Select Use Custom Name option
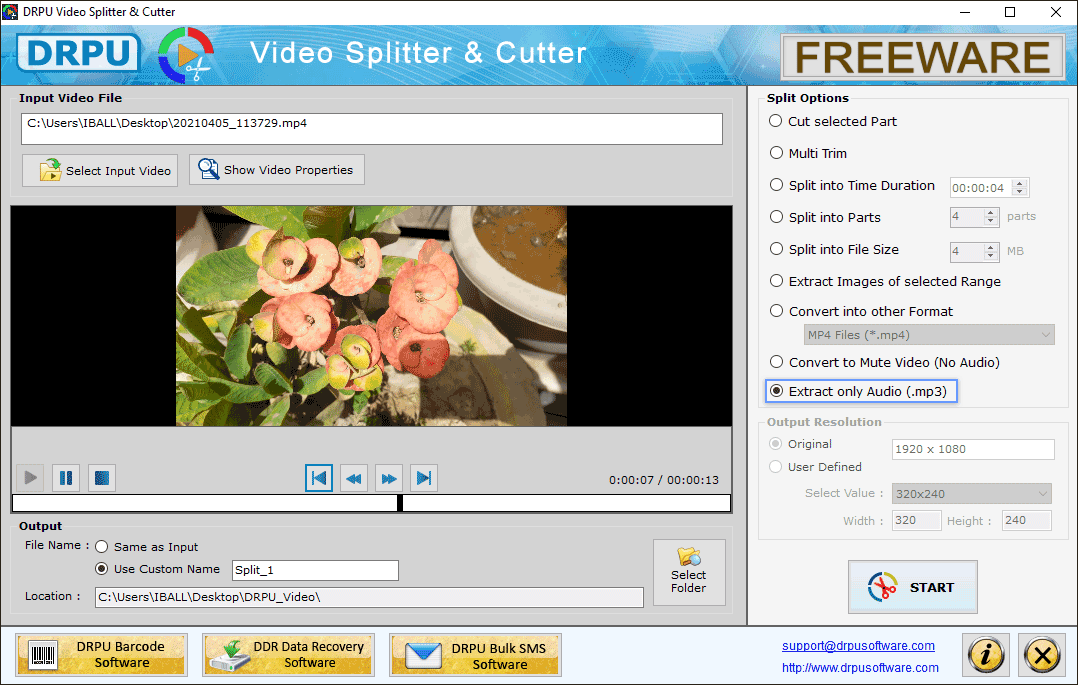The width and height of the screenshot is (1078, 685). (x=102, y=569)
